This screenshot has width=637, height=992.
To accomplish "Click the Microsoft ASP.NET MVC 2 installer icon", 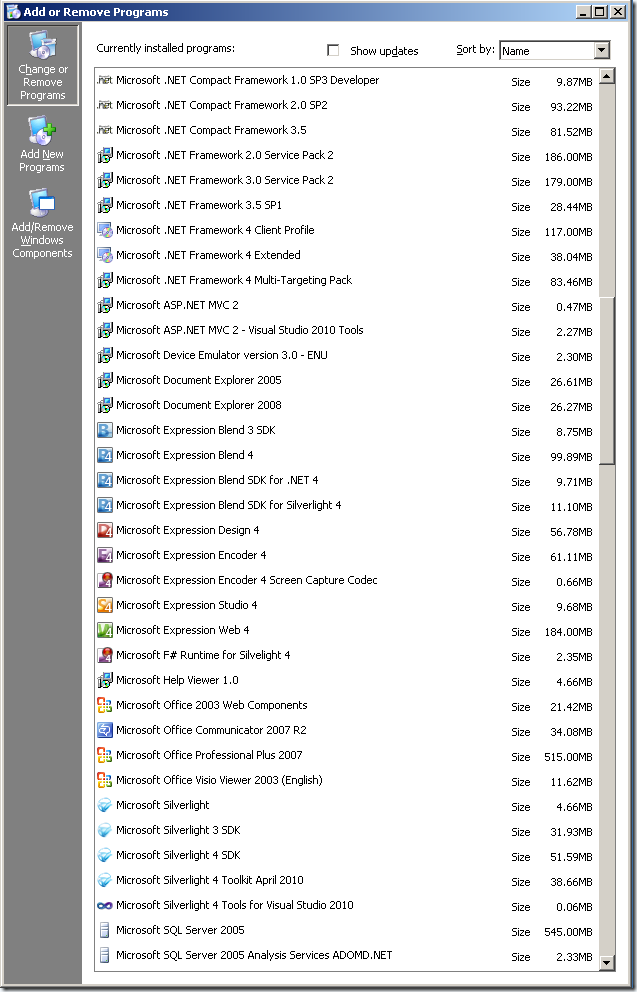I will (104, 305).
